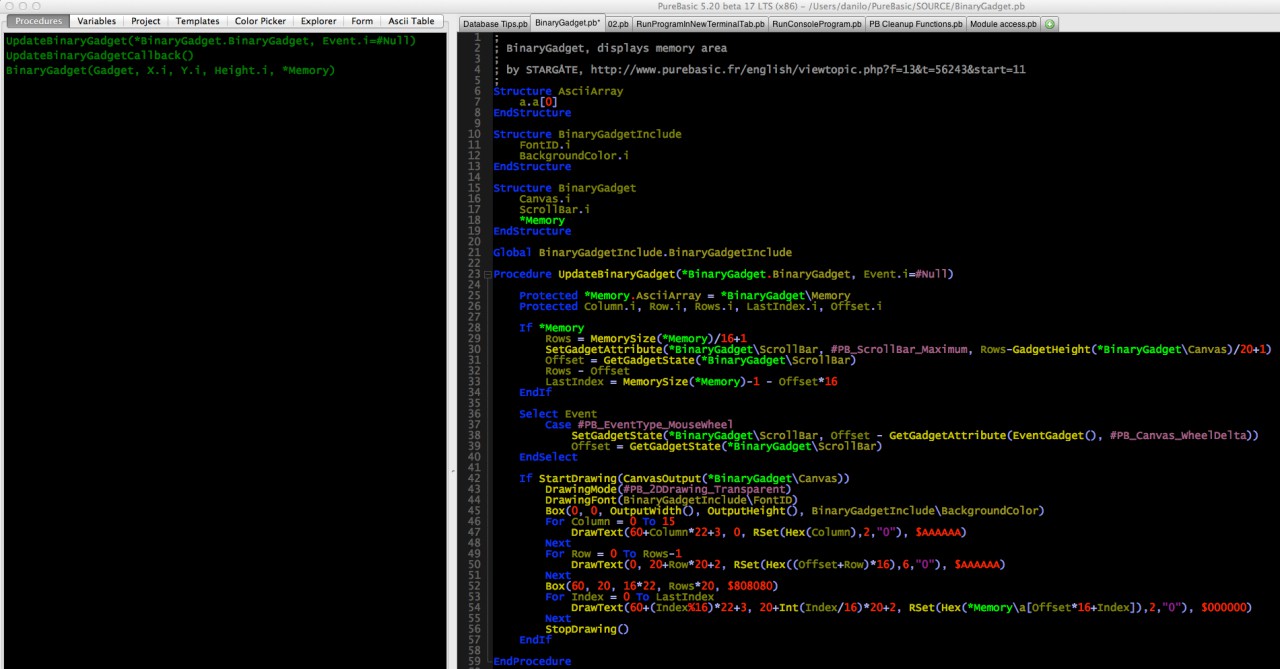Add a new file tab with the green plus icon
Viewport: 1280px width, 669px height.
click(x=1050, y=23)
